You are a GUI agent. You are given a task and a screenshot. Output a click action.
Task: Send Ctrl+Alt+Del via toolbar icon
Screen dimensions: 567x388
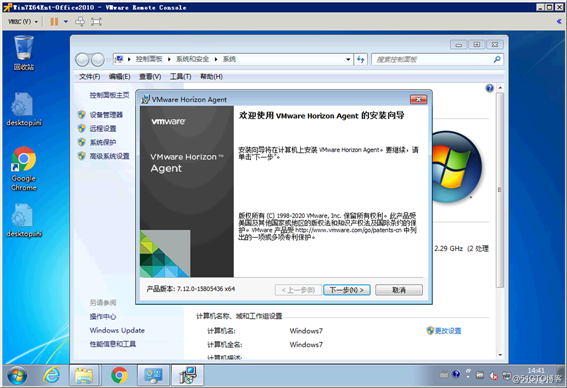click(x=80, y=22)
